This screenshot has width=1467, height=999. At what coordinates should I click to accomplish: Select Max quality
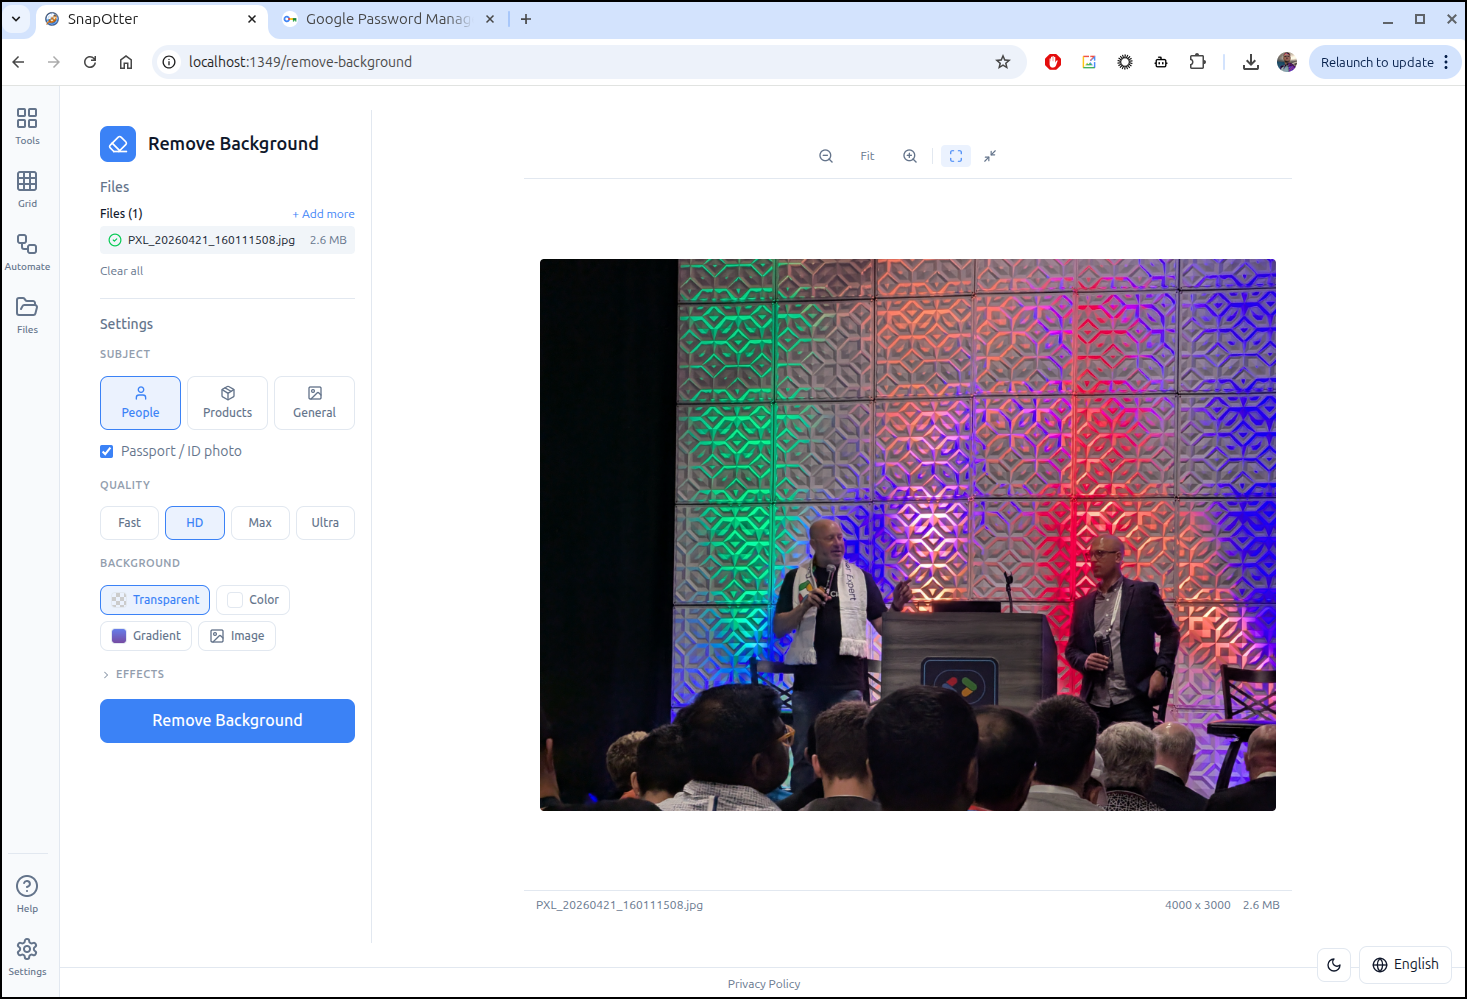click(x=260, y=523)
